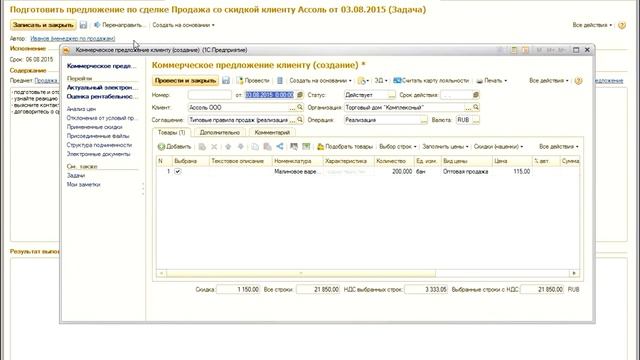Paste rows from the clipboard icon

[x=267, y=147]
